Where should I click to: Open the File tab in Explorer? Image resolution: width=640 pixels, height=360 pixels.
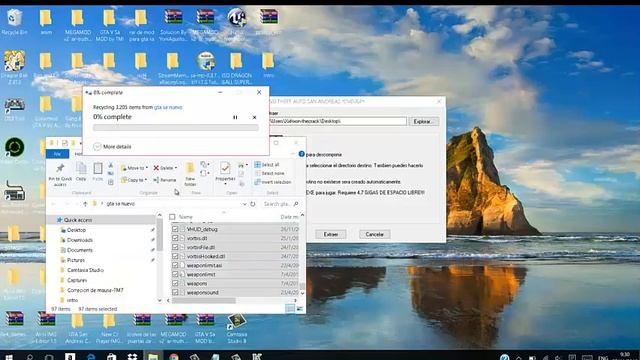click(57, 154)
